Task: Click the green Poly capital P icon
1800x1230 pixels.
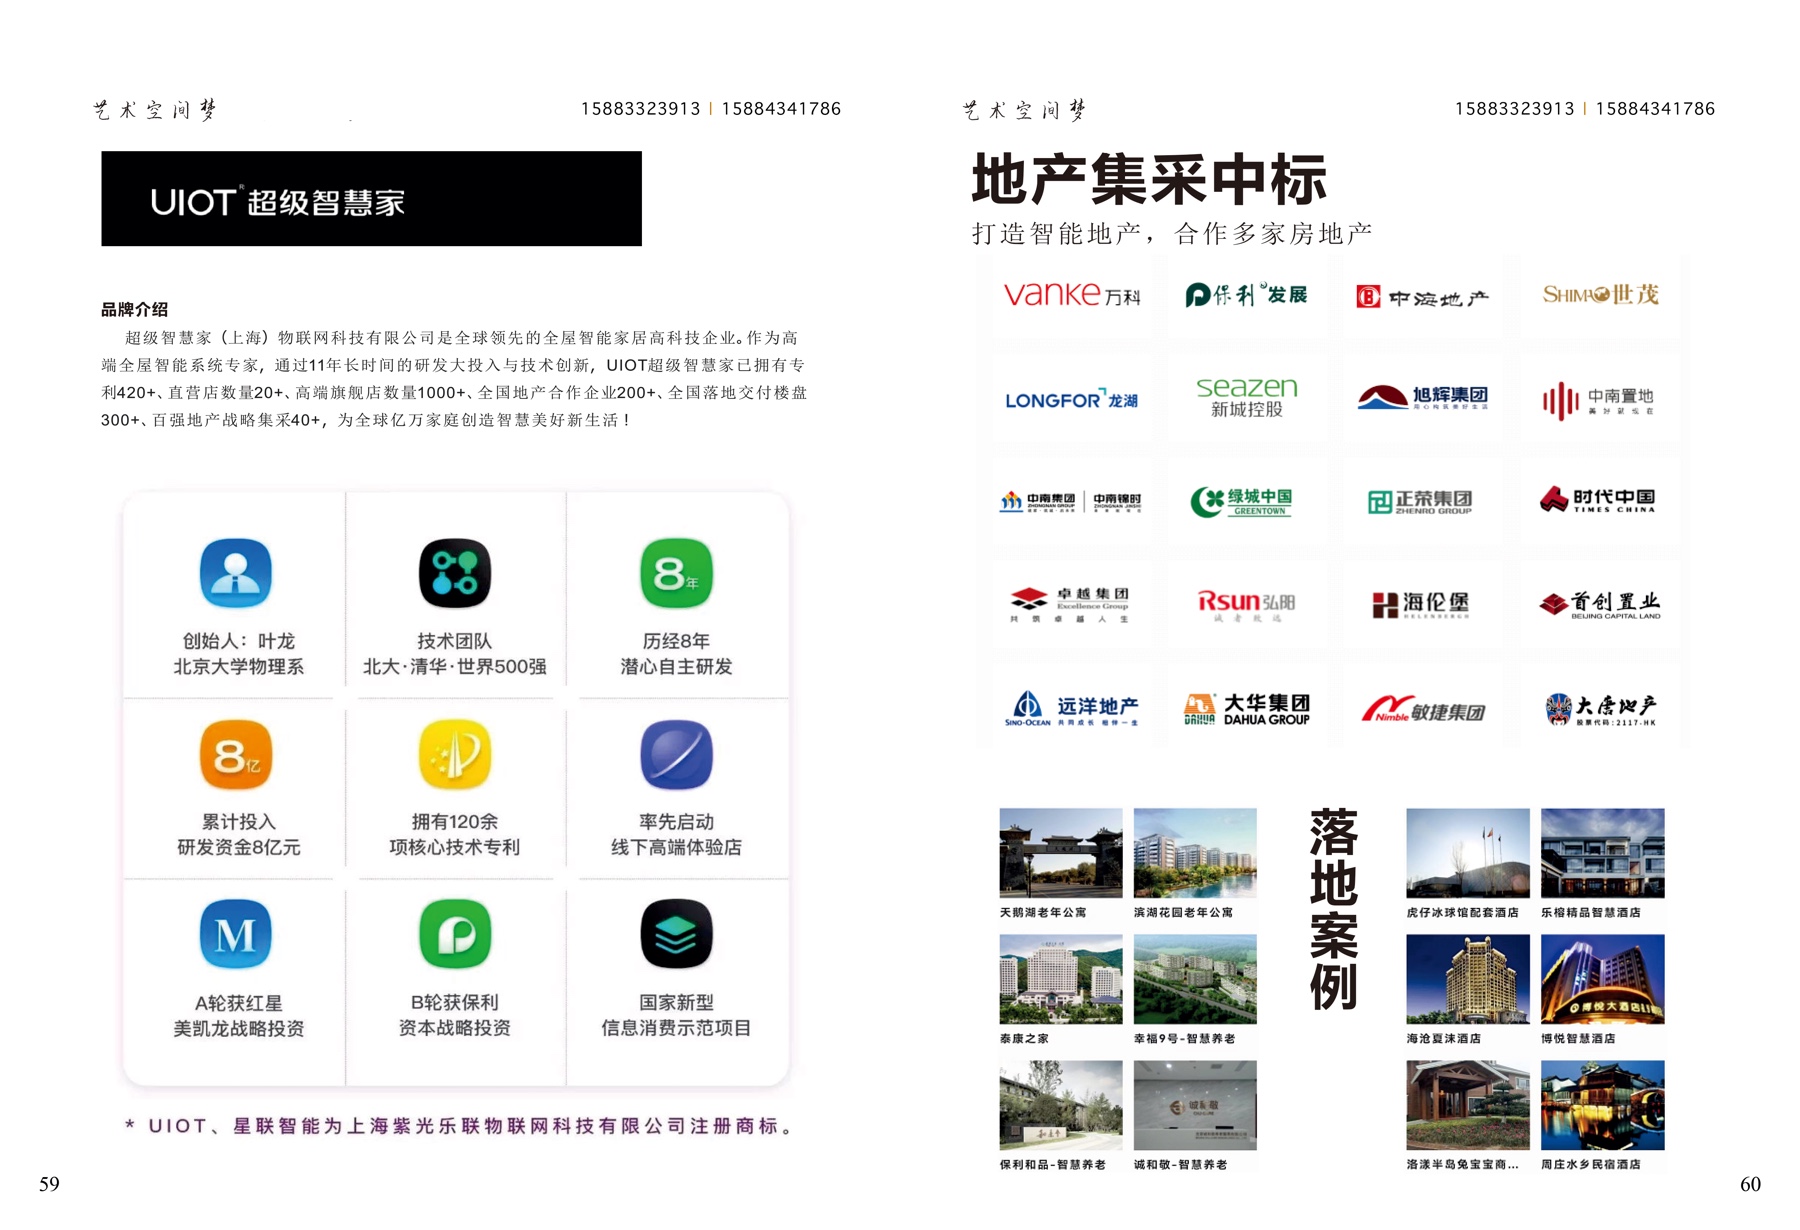Action: tap(455, 934)
